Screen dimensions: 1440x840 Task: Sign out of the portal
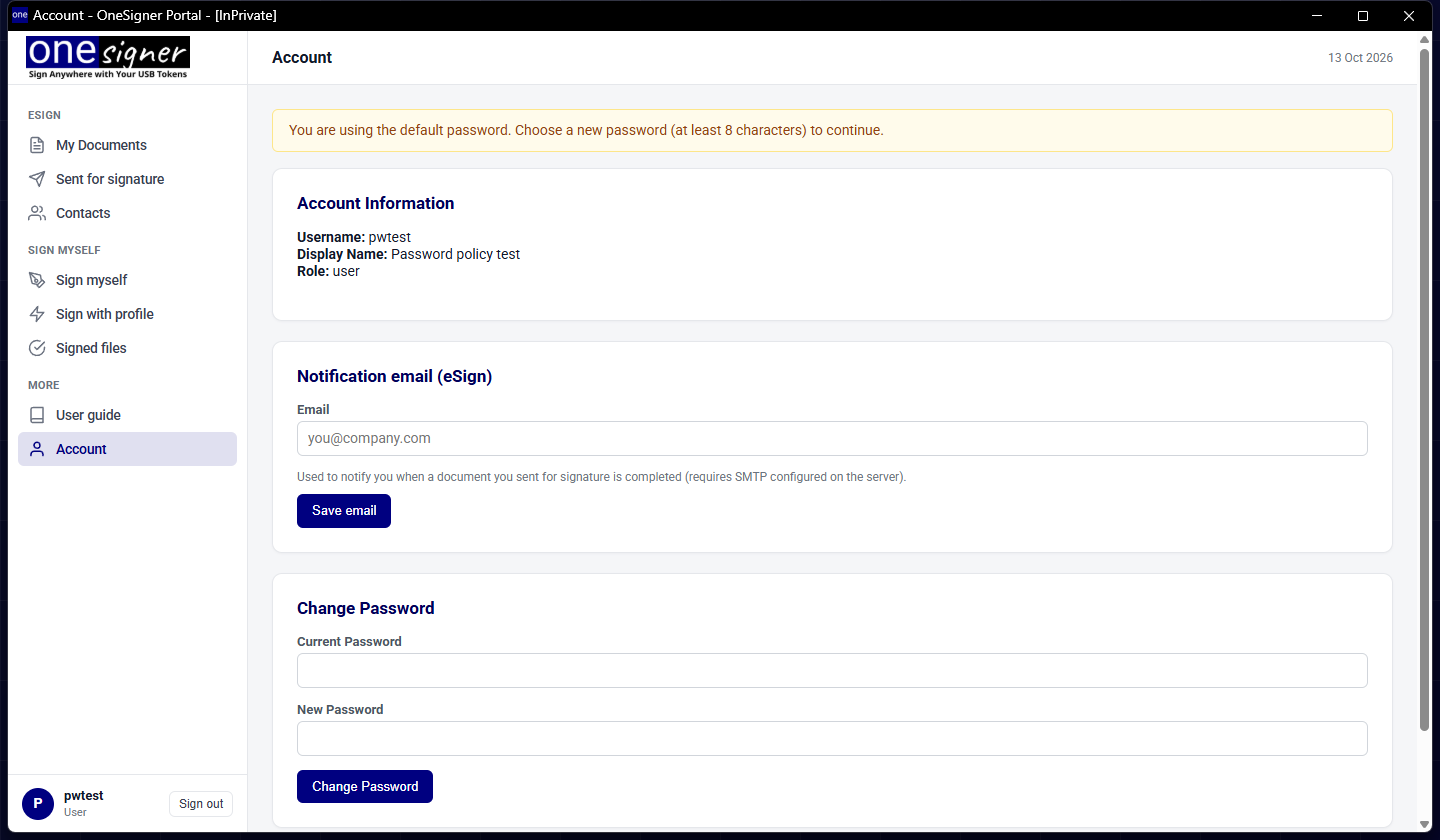[201, 804]
